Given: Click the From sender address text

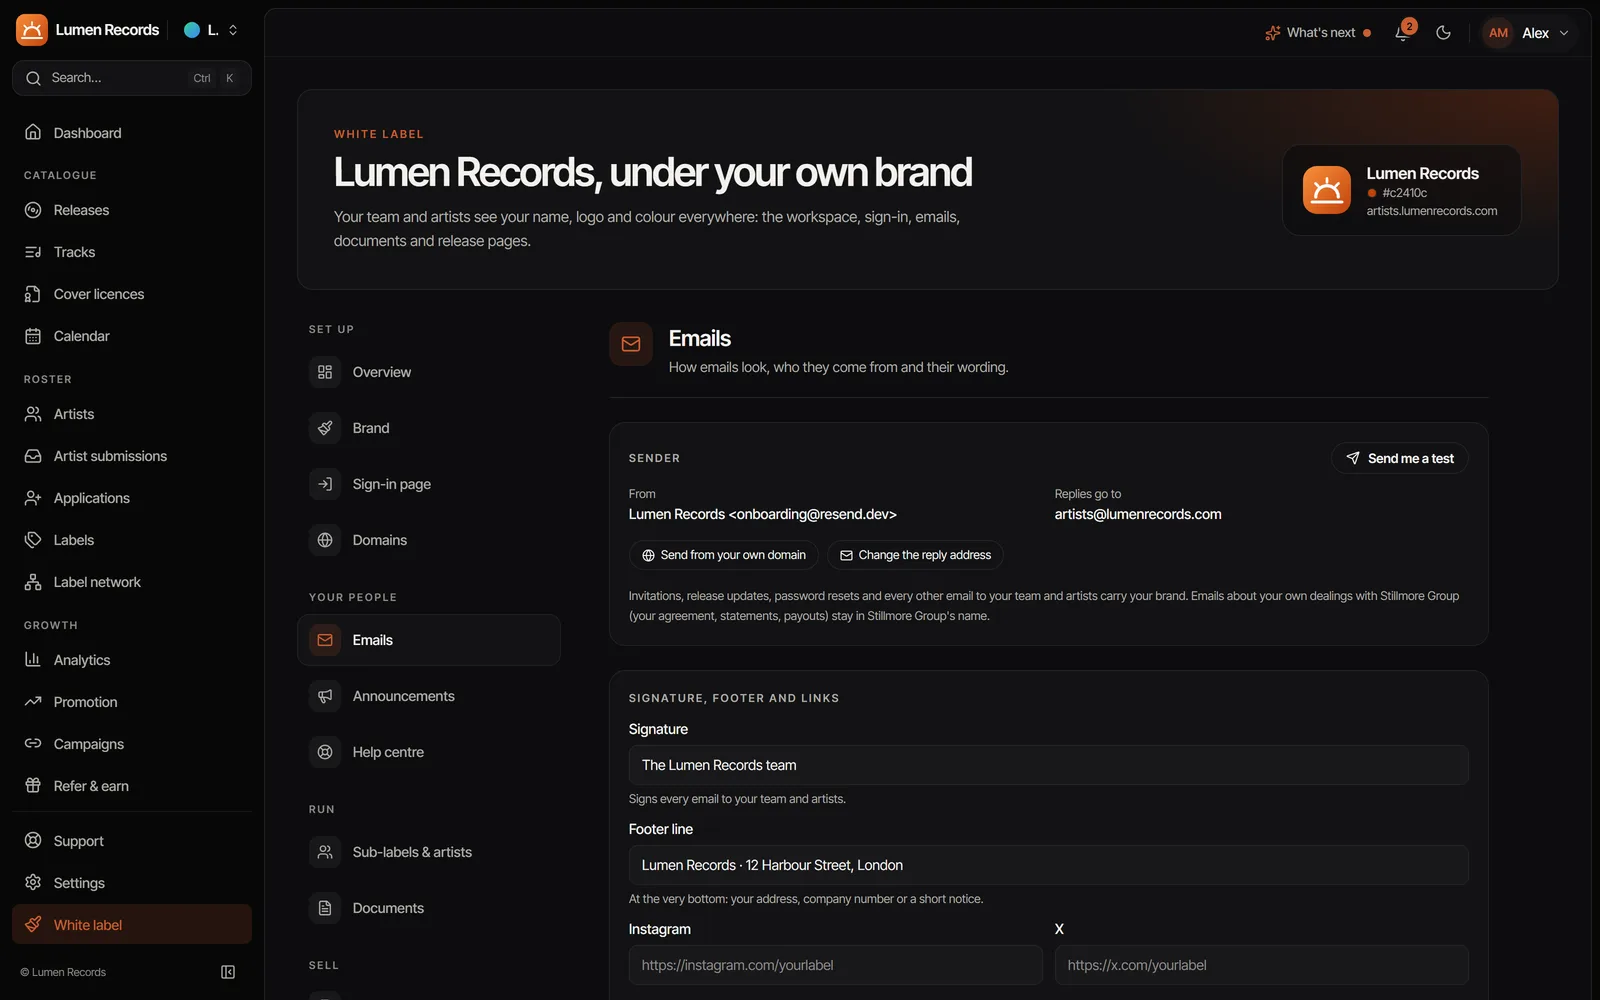Looking at the screenshot, I should click(762, 514).
